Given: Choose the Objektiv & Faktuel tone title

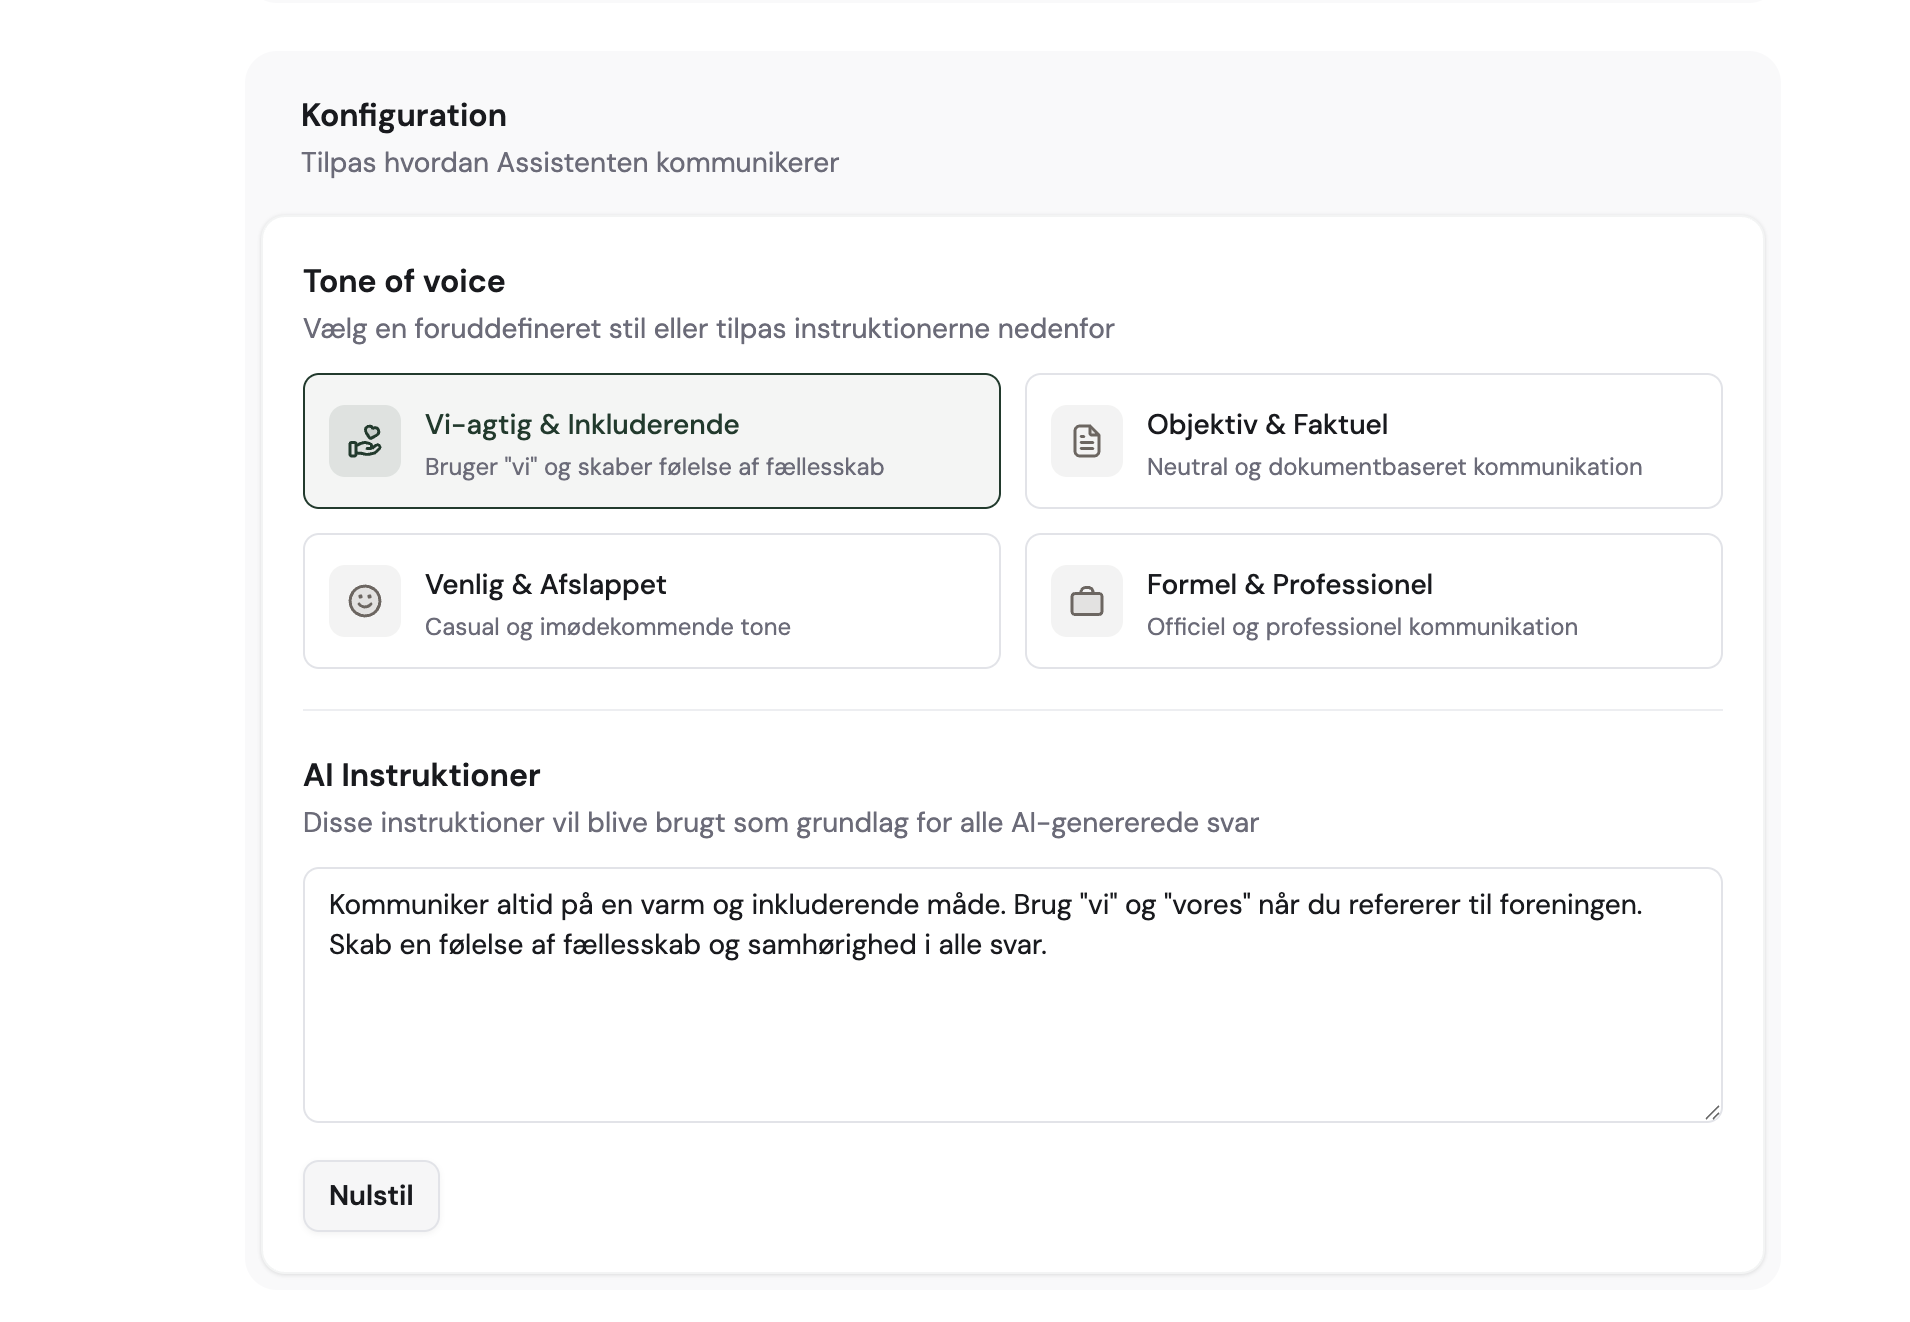Looking at the screenshot, I should click(x=1266, y=424).
